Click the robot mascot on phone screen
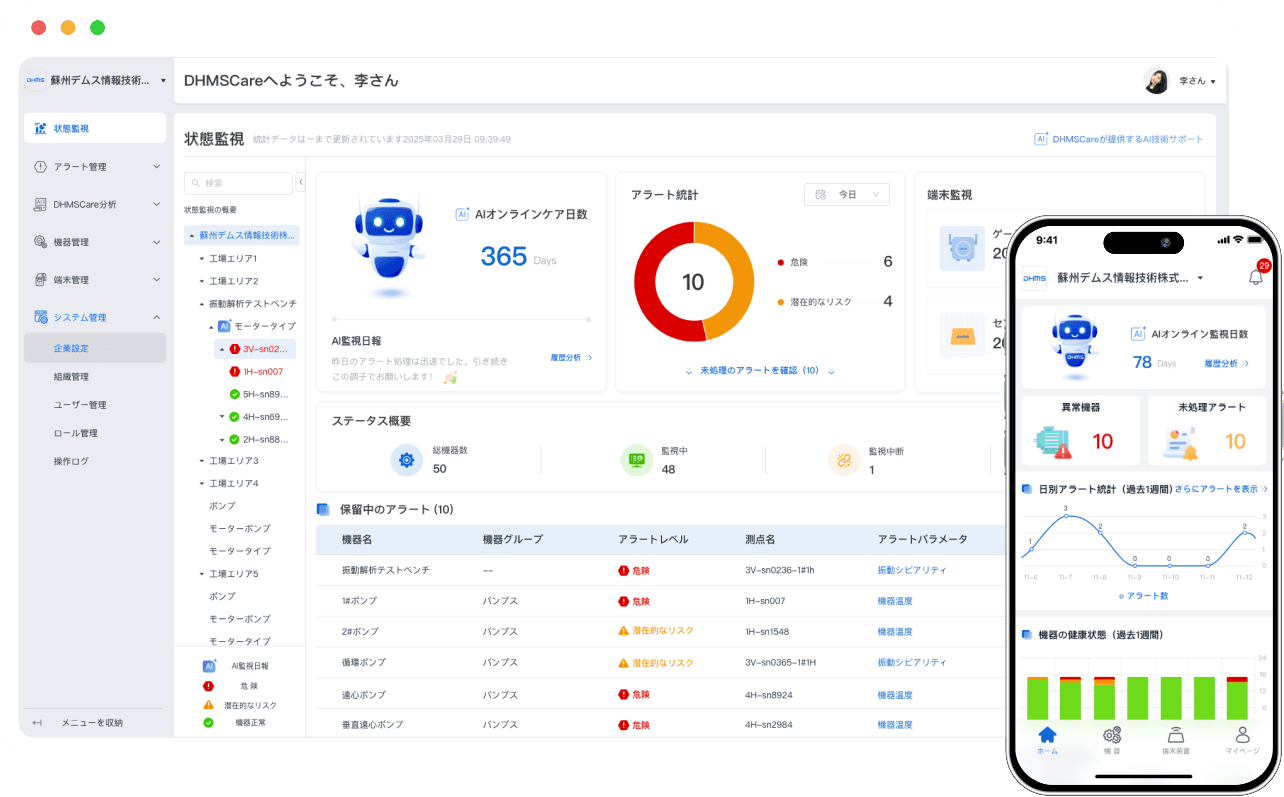This screenshot has height=797, width=1284. tap(1074, 346)
